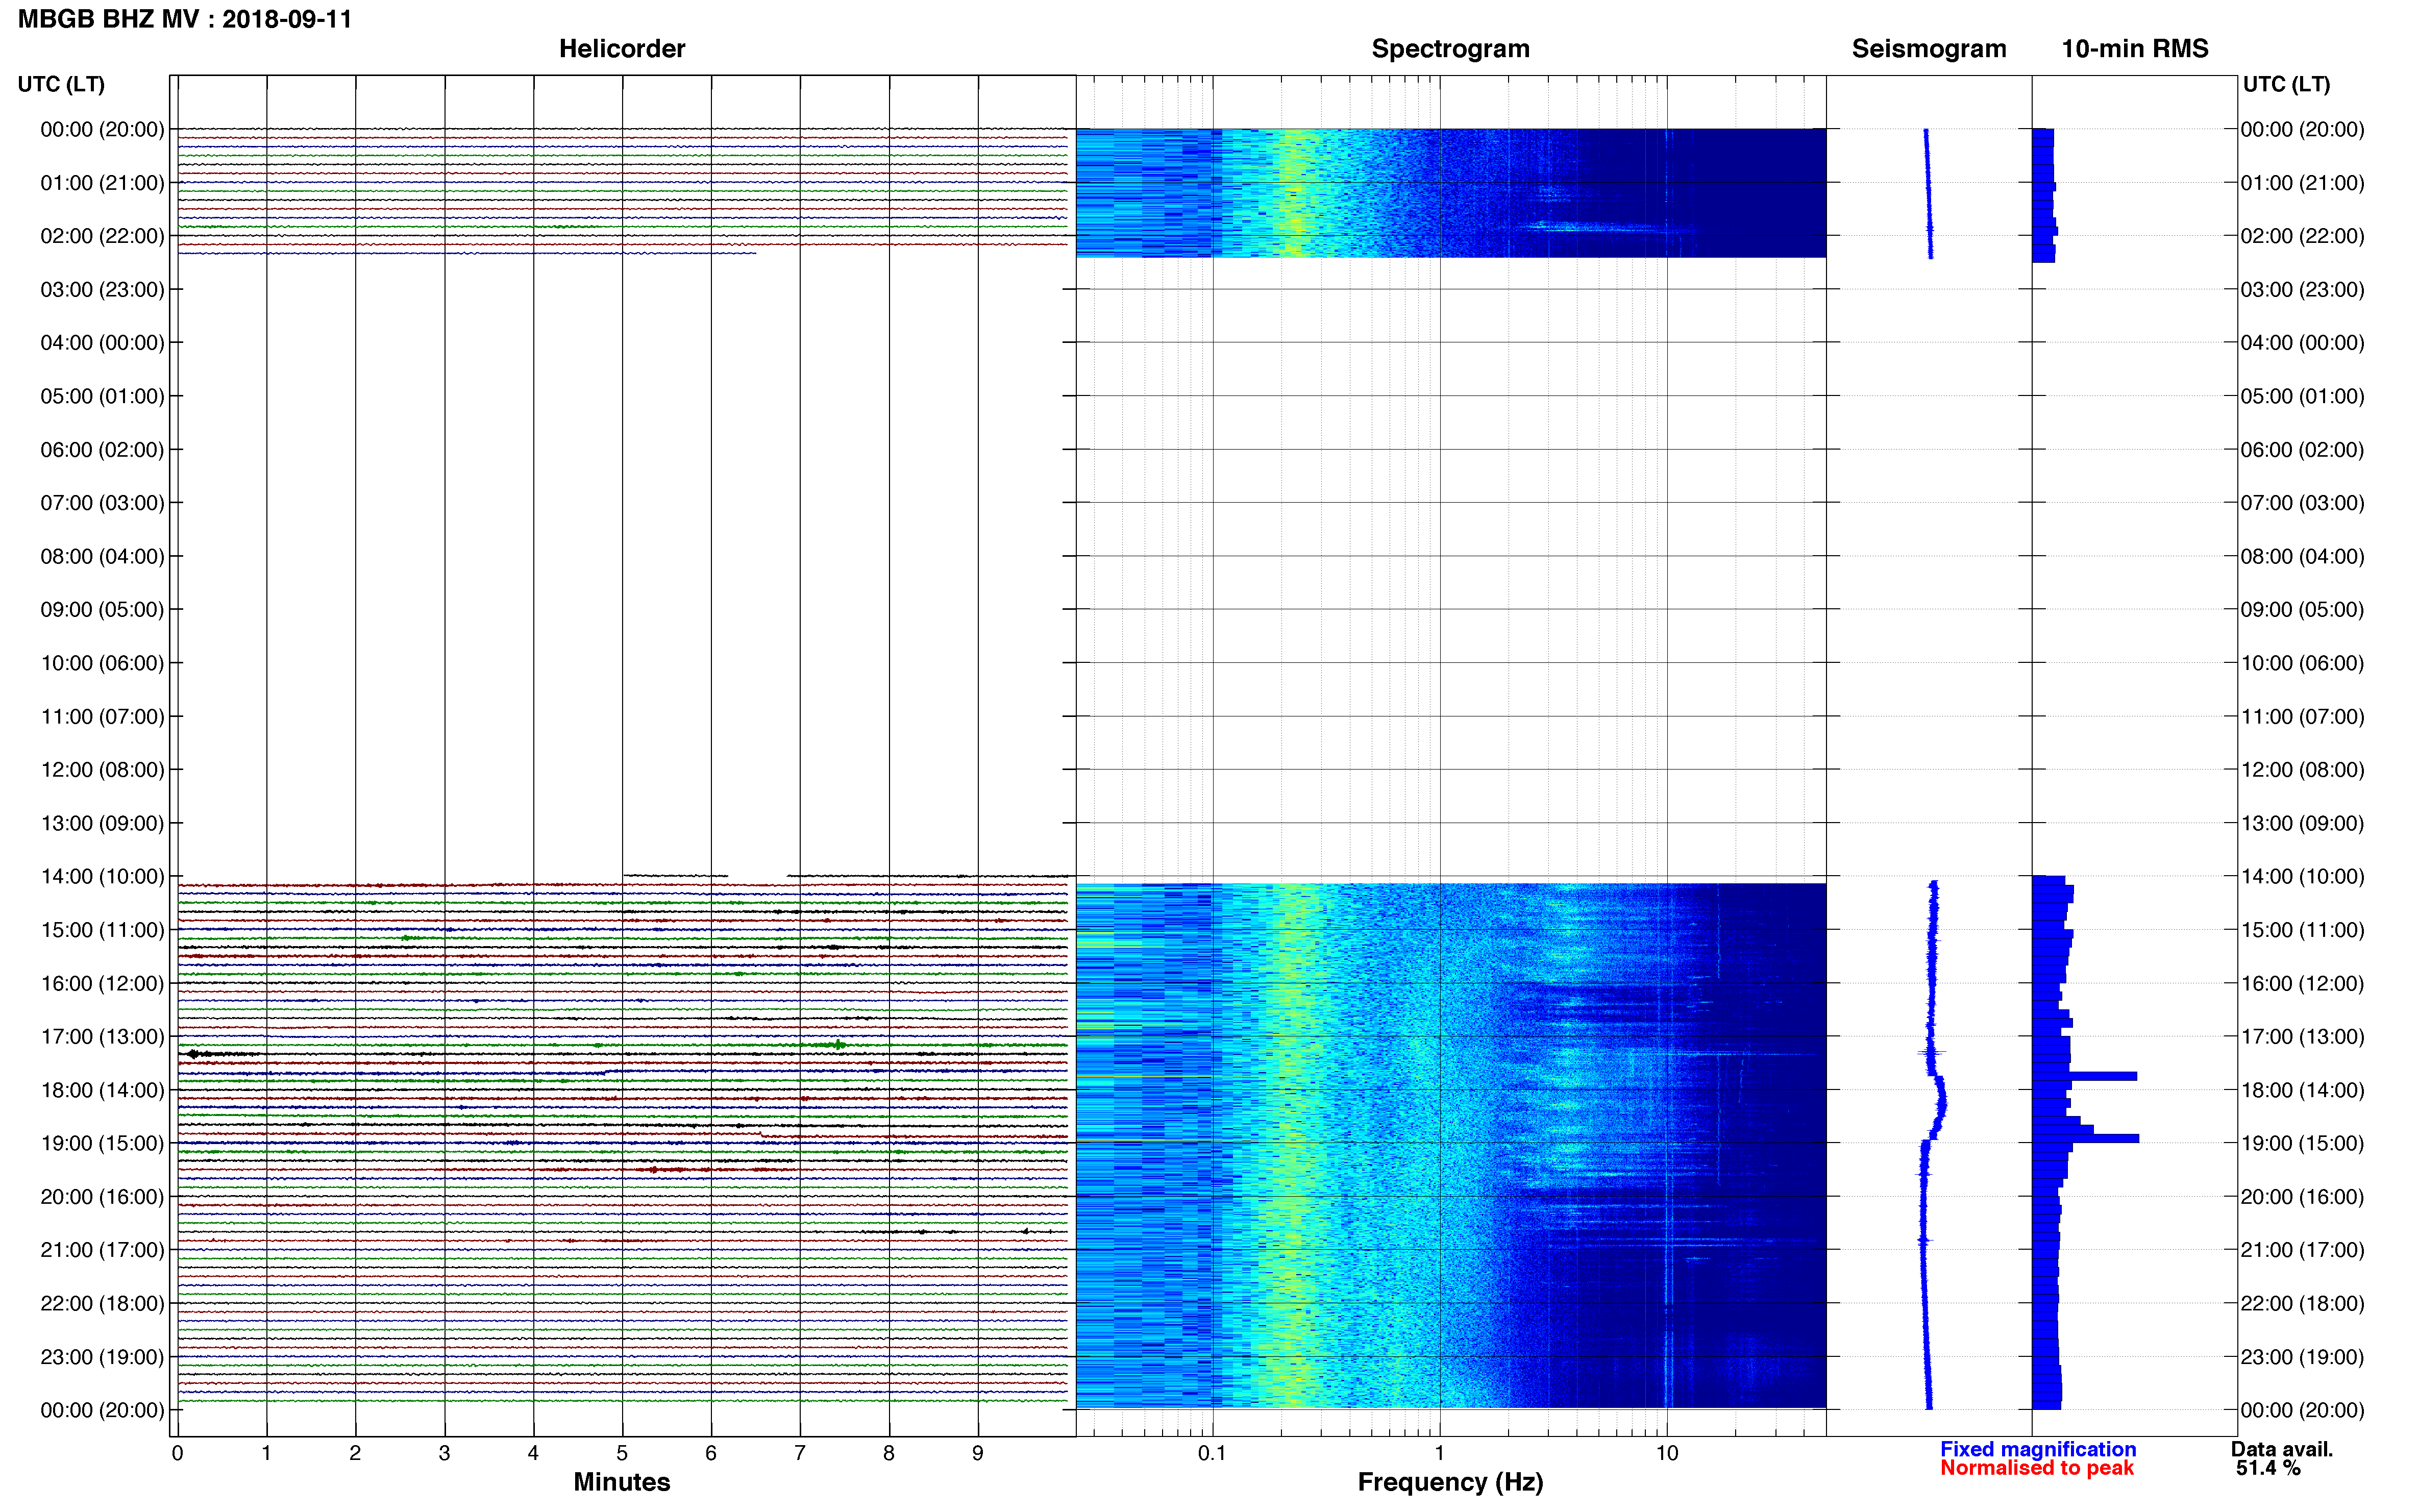Select left time label '13:00 (09:00)'

click(102, 823)
